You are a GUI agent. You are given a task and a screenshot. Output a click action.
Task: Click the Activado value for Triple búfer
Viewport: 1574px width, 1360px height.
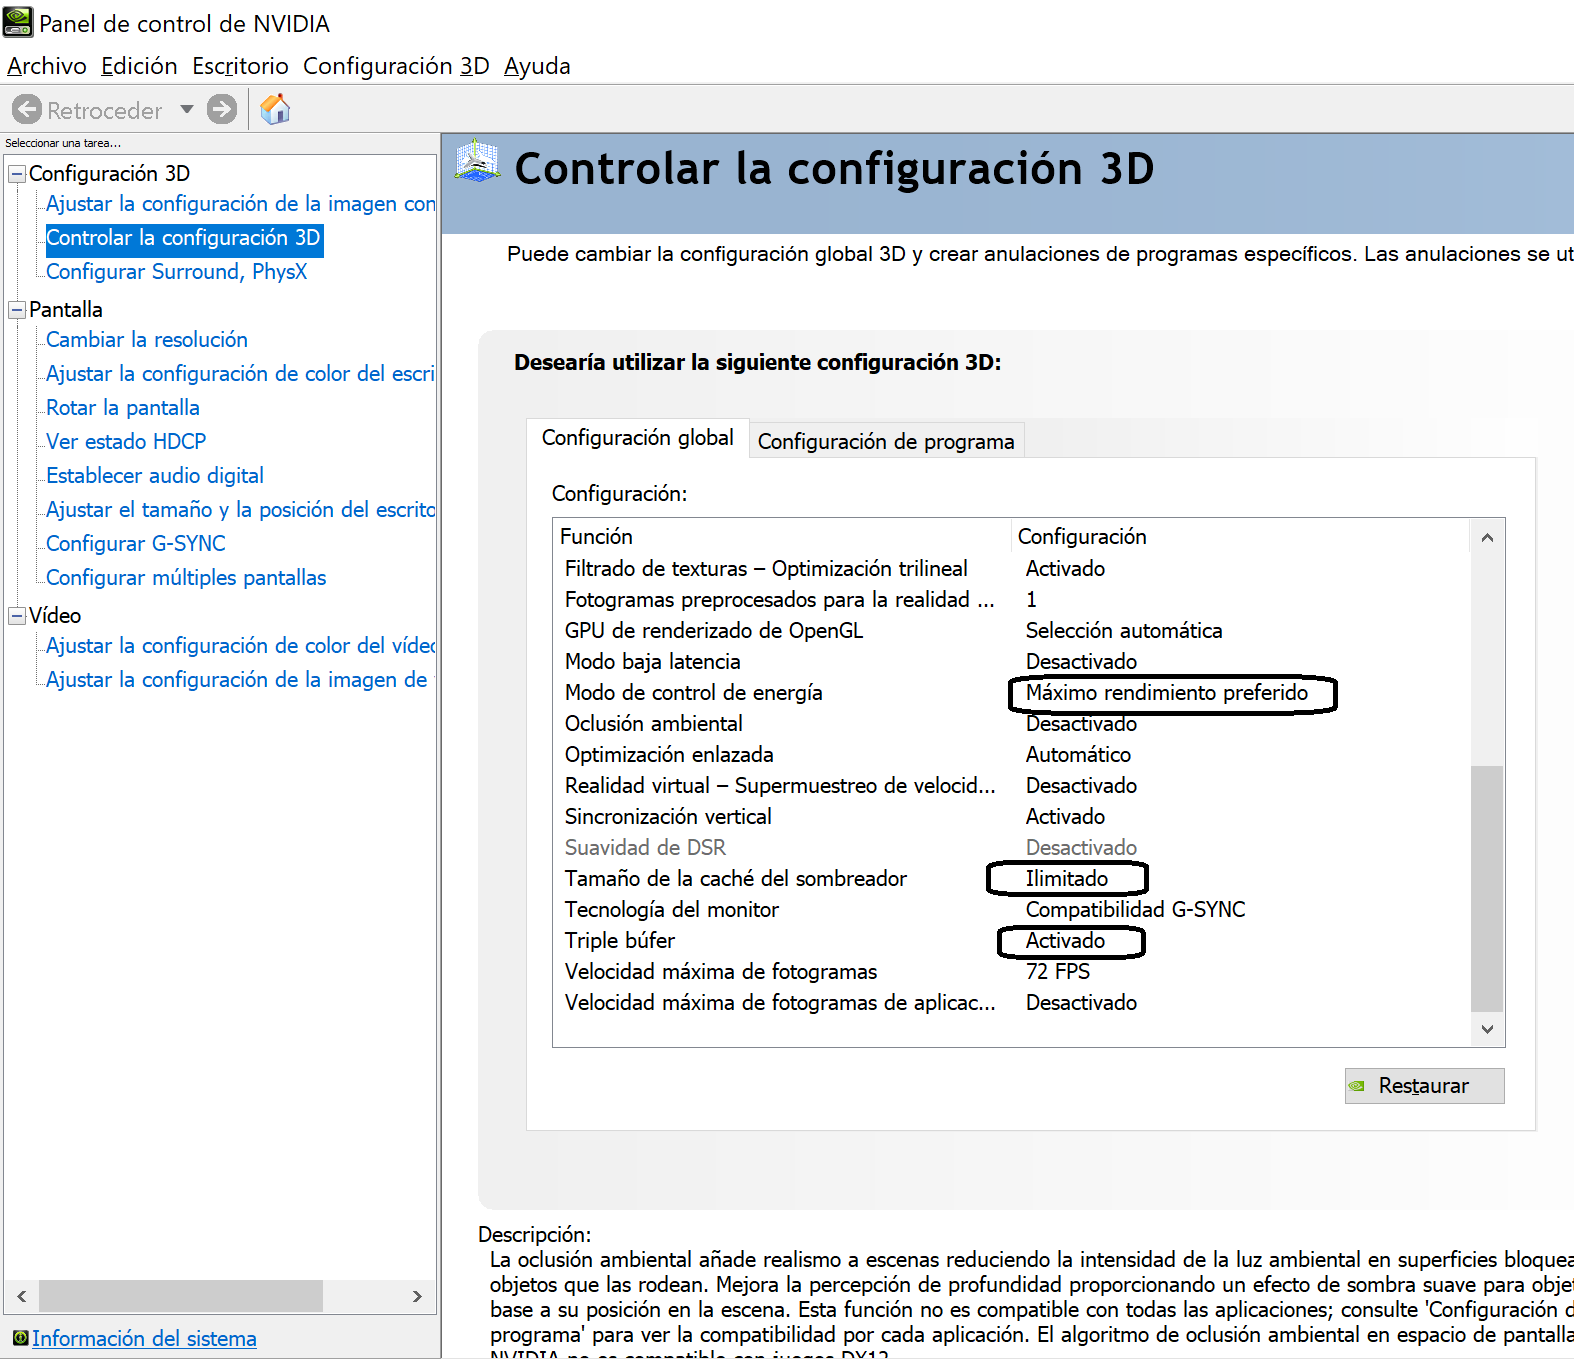coord(1065,941)
